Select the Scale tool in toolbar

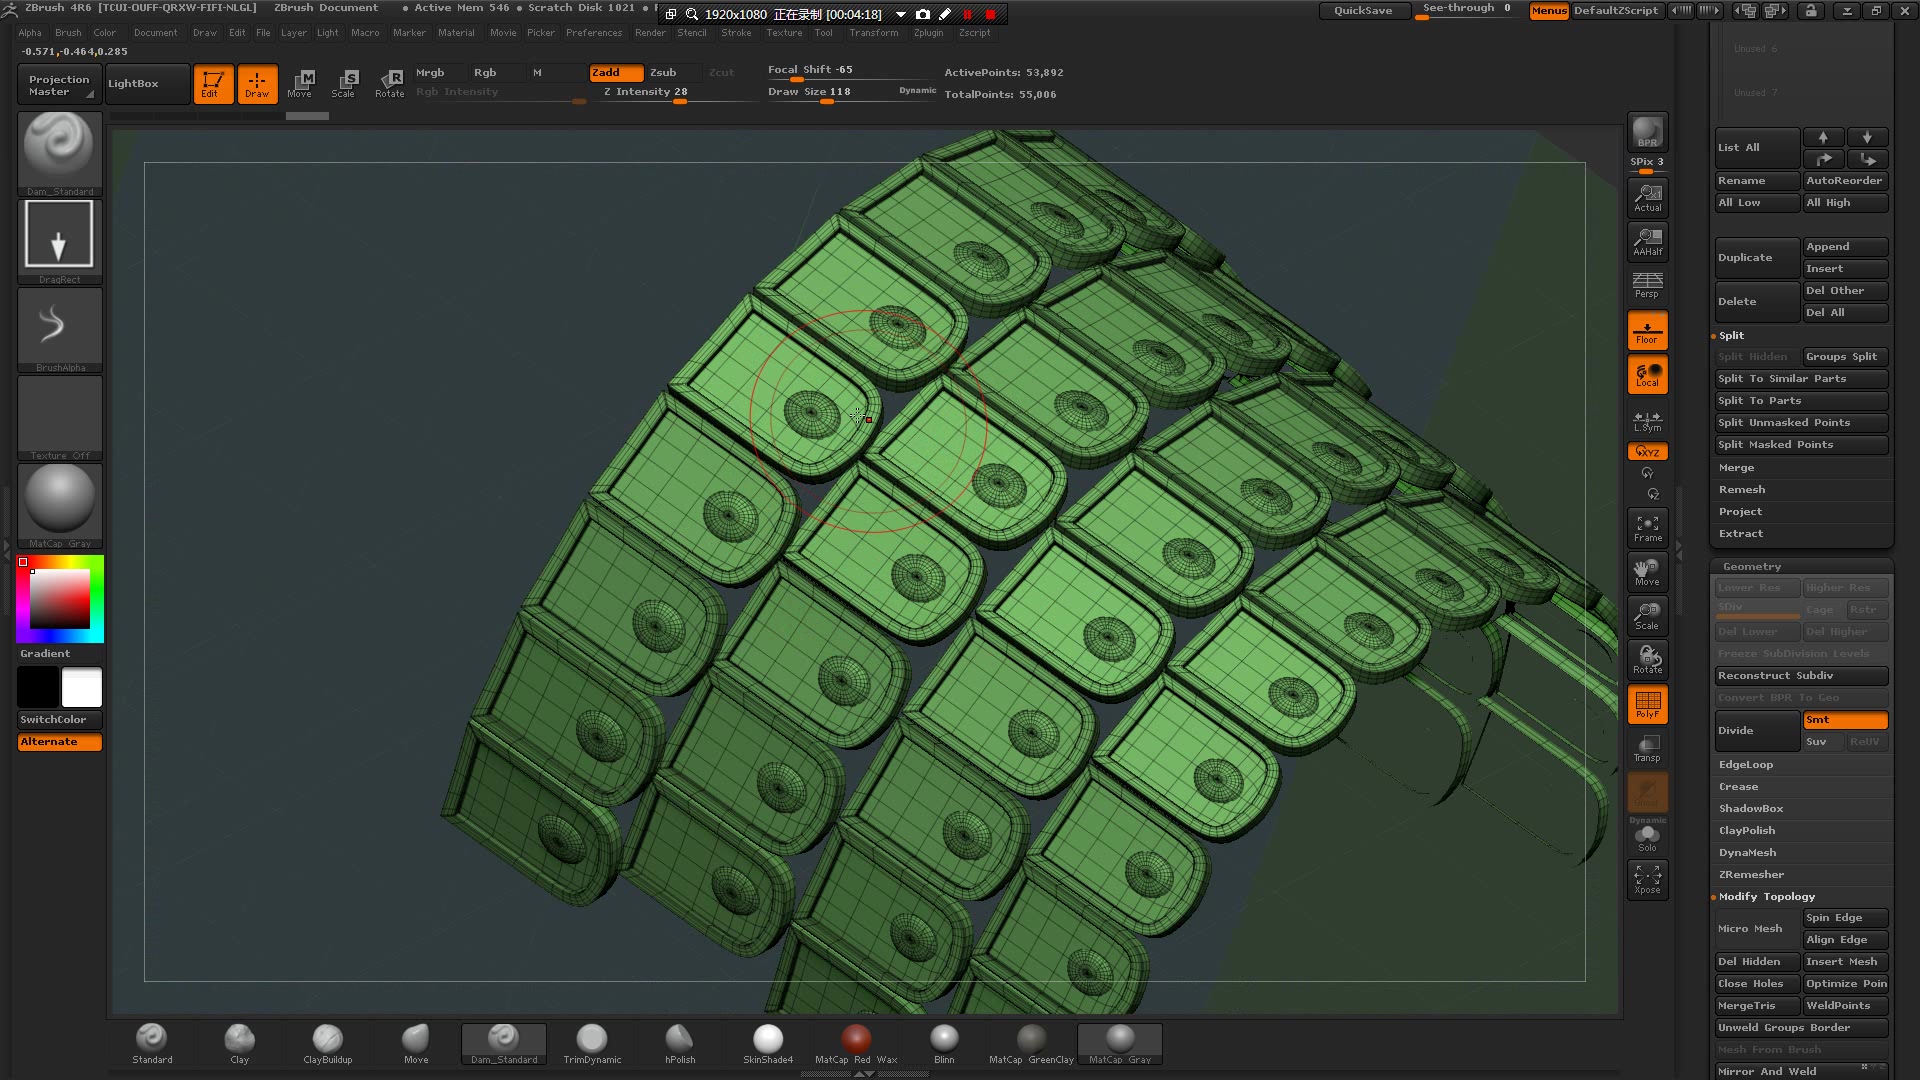coord(345,82)
